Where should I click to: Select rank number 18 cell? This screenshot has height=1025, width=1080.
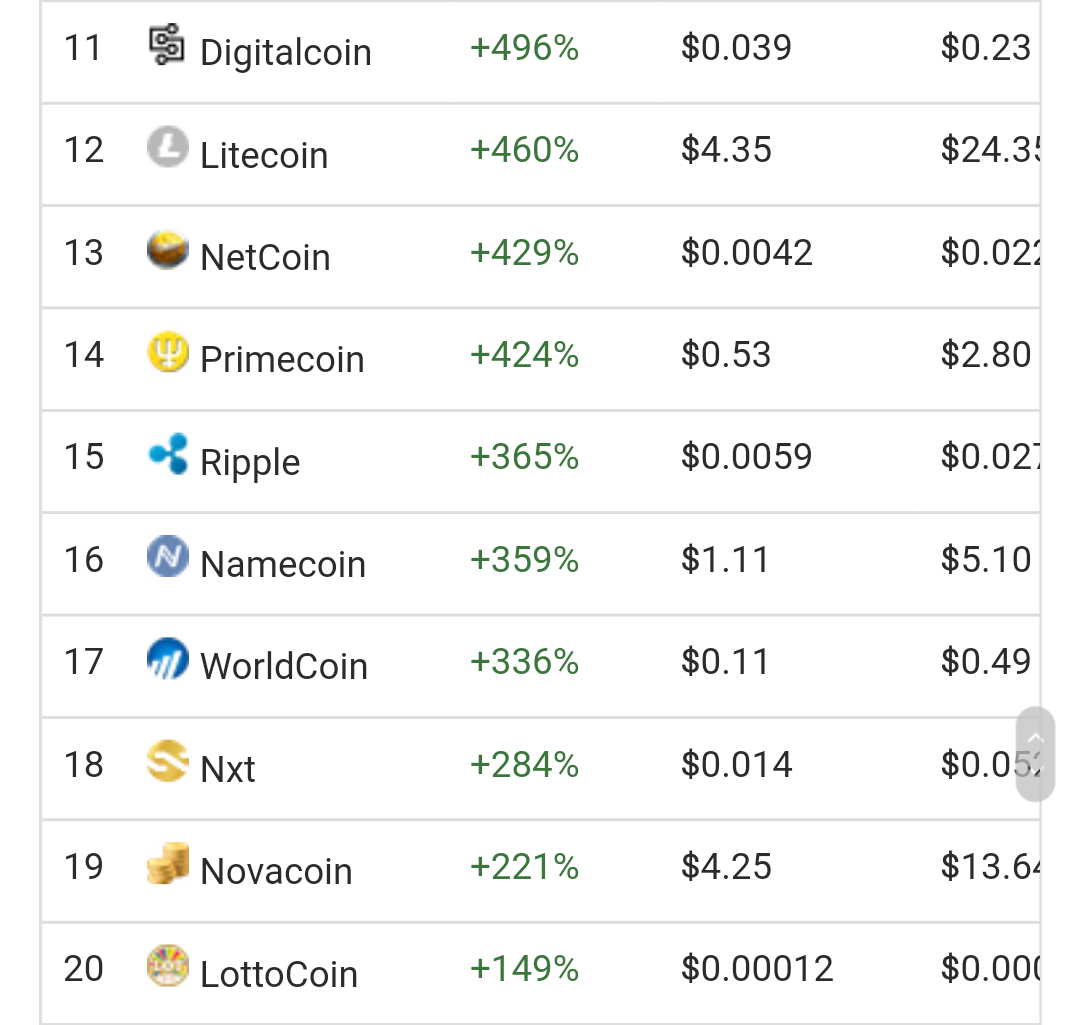tap(84, 765)
